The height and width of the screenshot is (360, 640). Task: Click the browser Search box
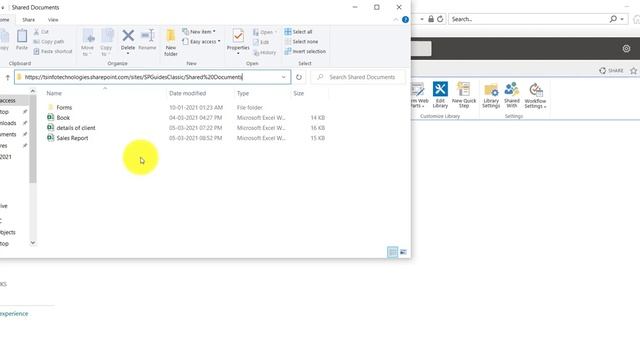529,19
